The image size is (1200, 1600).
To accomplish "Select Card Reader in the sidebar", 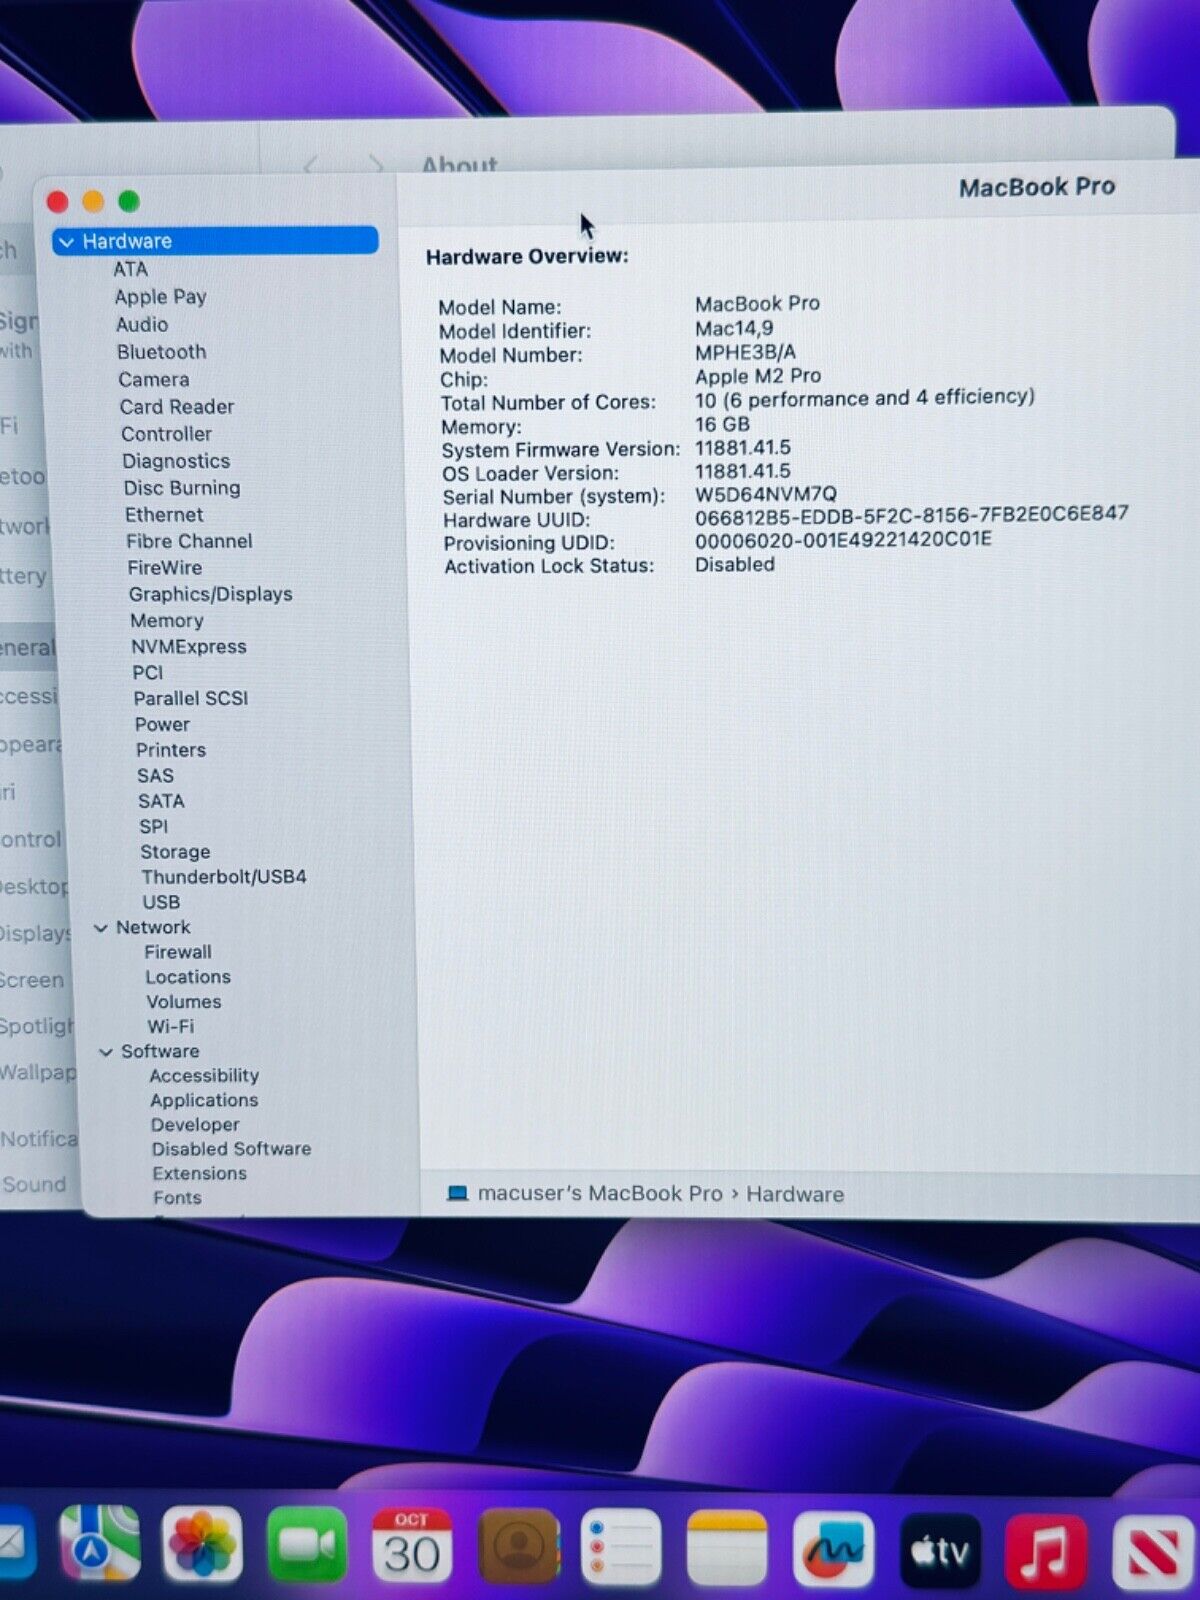I will [177, 407].
